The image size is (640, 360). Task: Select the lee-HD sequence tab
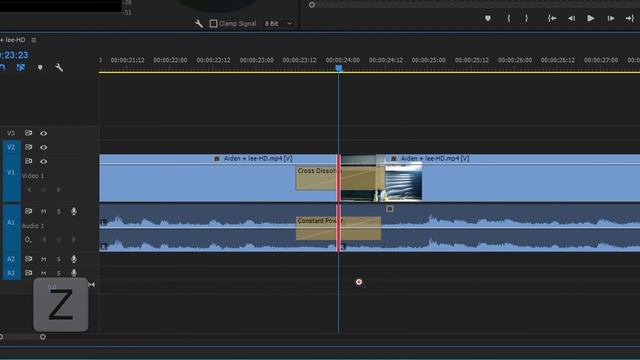click(x=13, y=40)
